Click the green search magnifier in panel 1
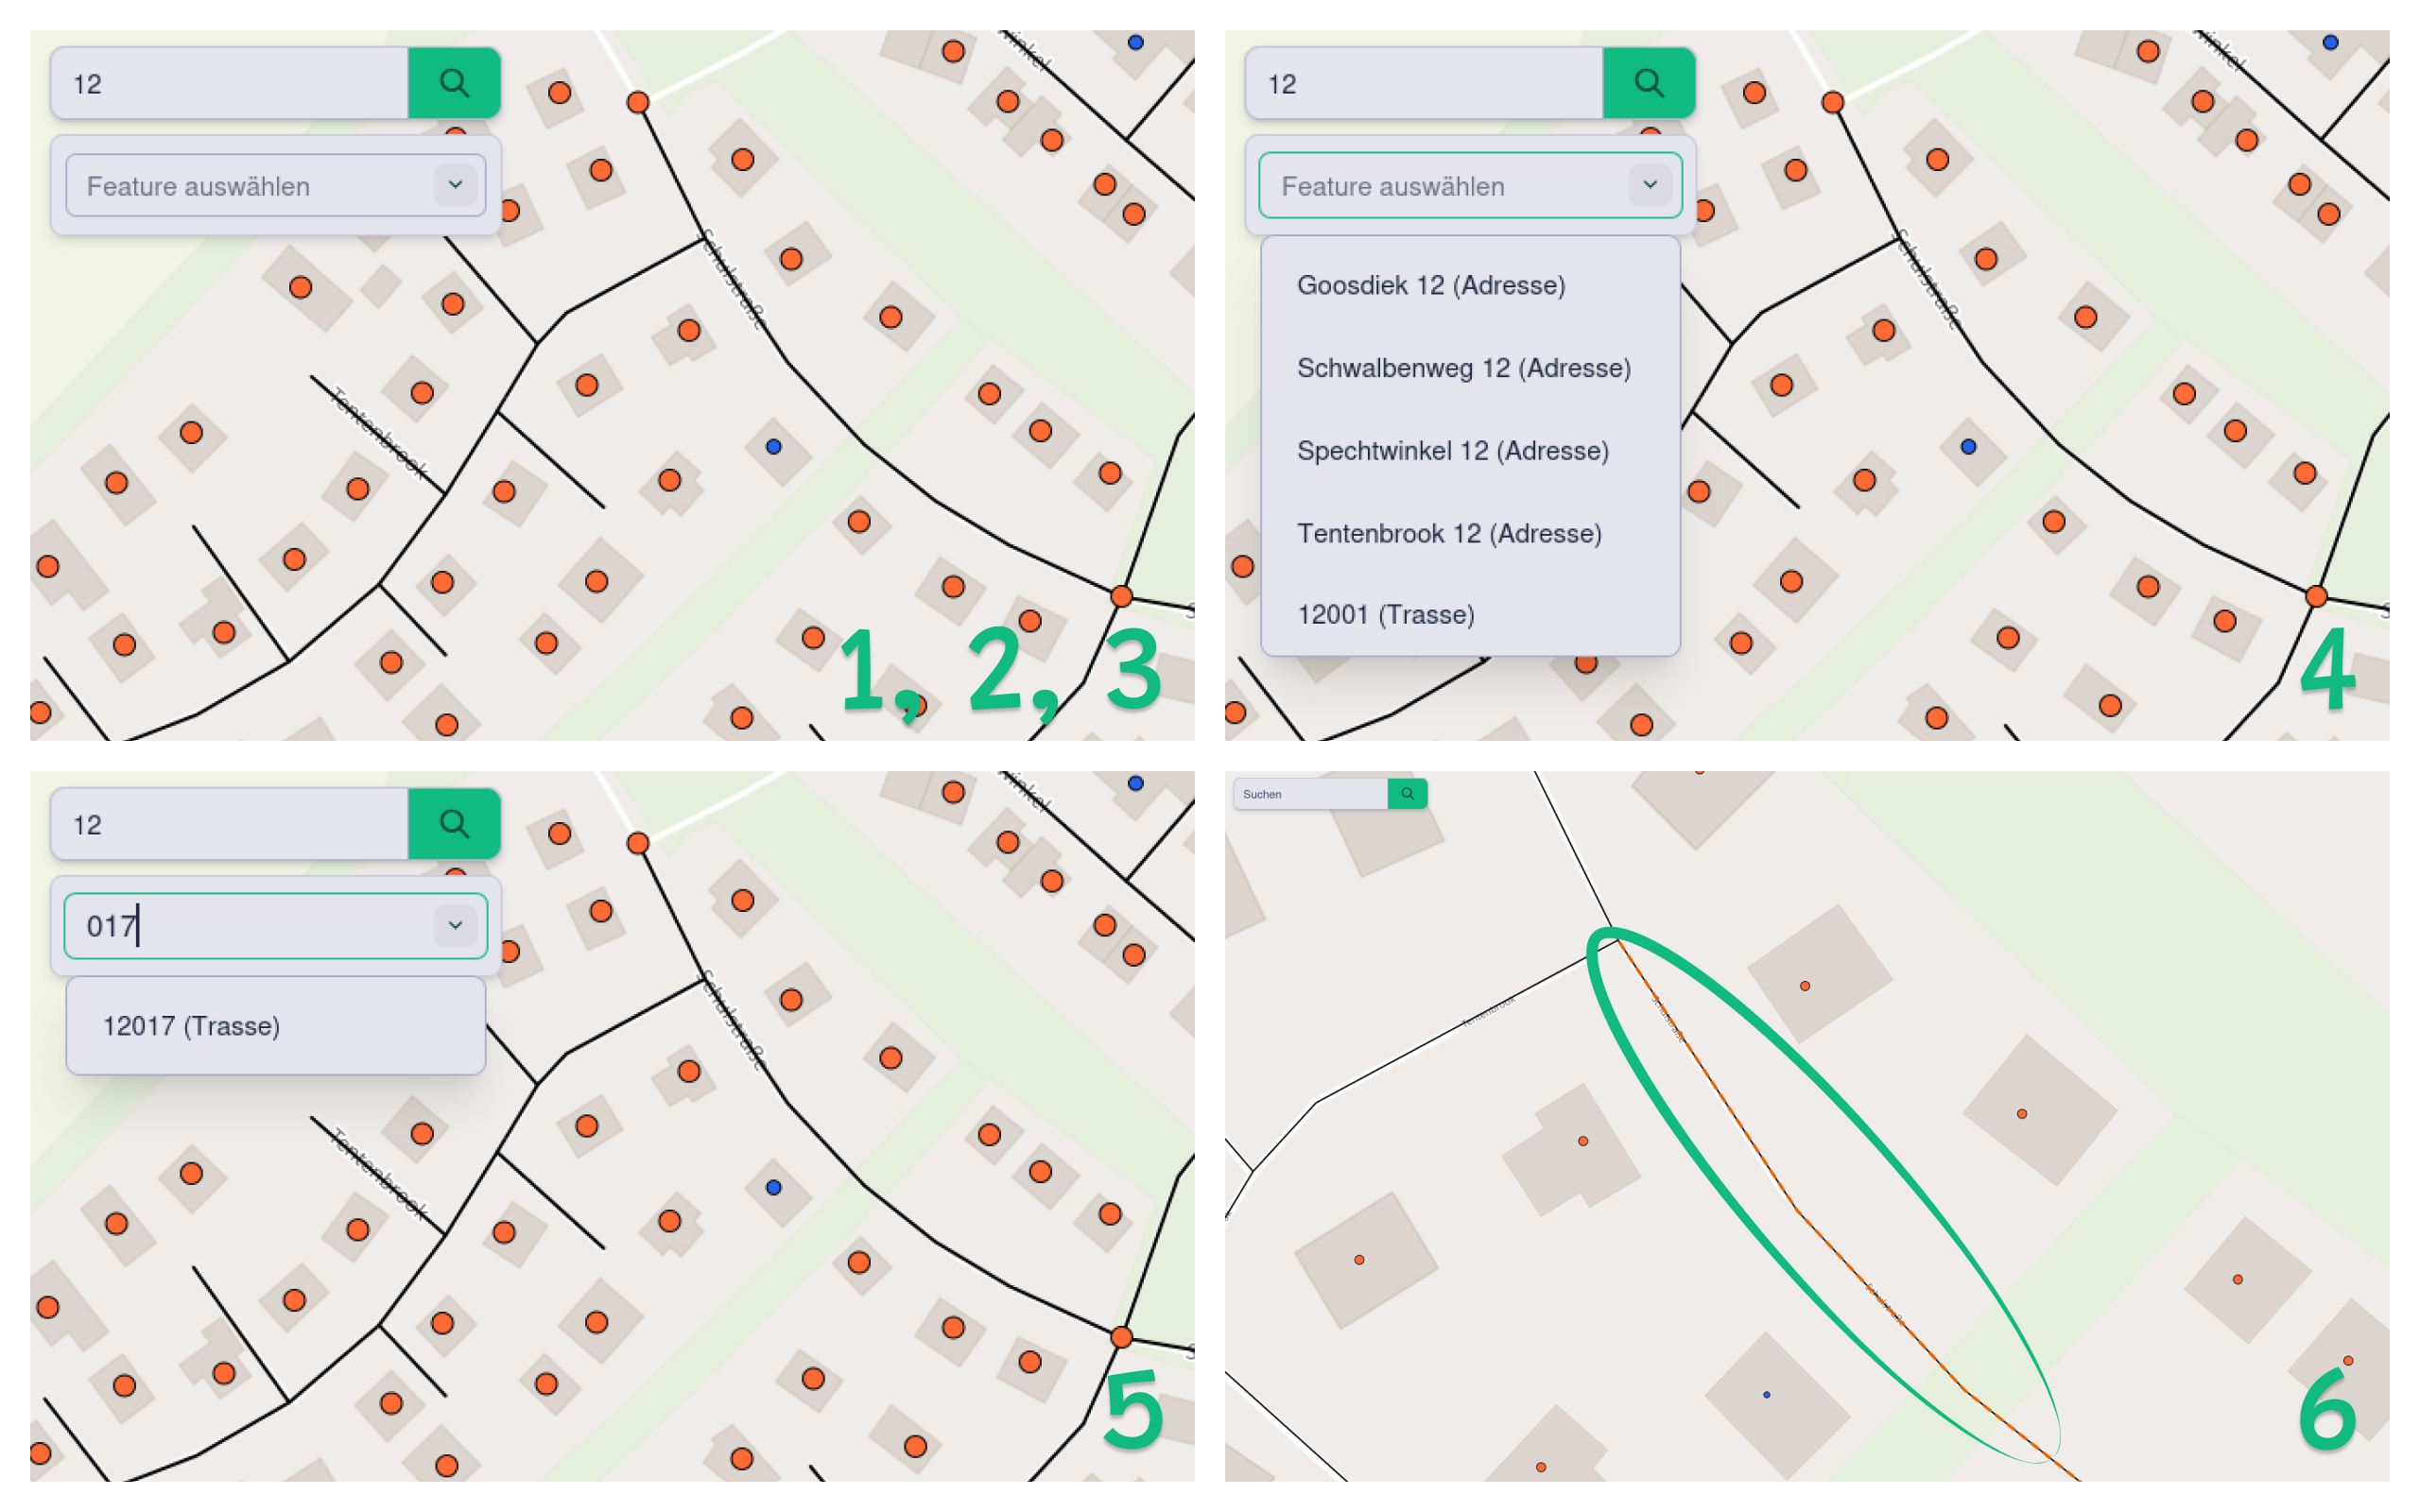The height and width of the screenshot is (1512, 2420). [455, 83]
